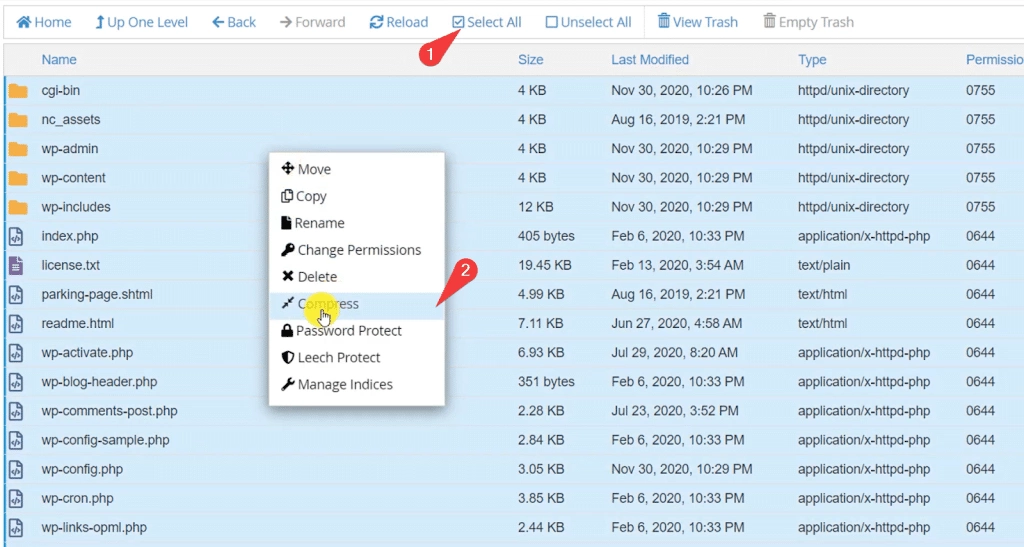Click the nc_assets folder icon
The height and width of the screenshot is (547, 1024).
18,120
